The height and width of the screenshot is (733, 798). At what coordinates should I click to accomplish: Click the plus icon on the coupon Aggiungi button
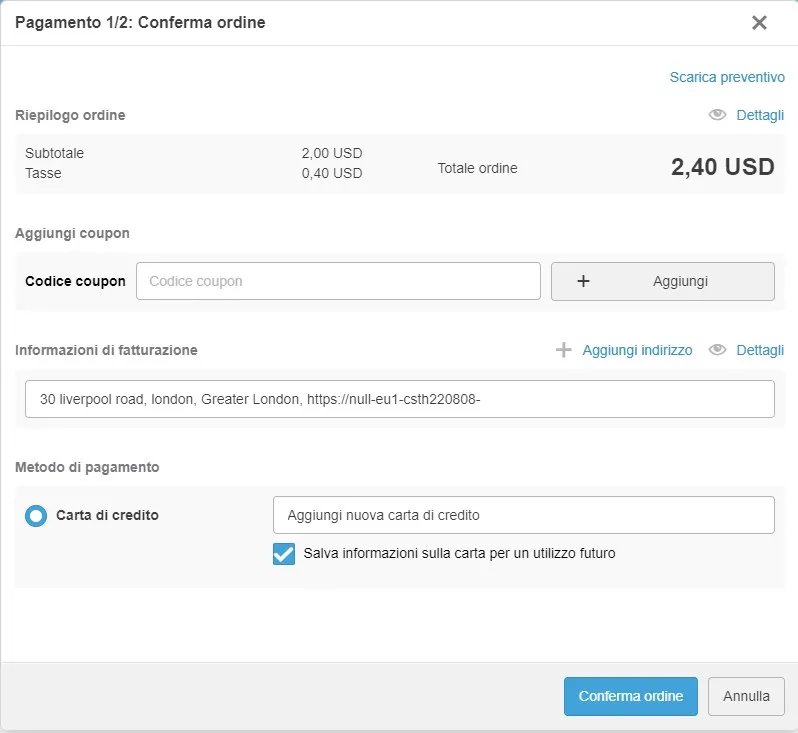tap(584, 281)
